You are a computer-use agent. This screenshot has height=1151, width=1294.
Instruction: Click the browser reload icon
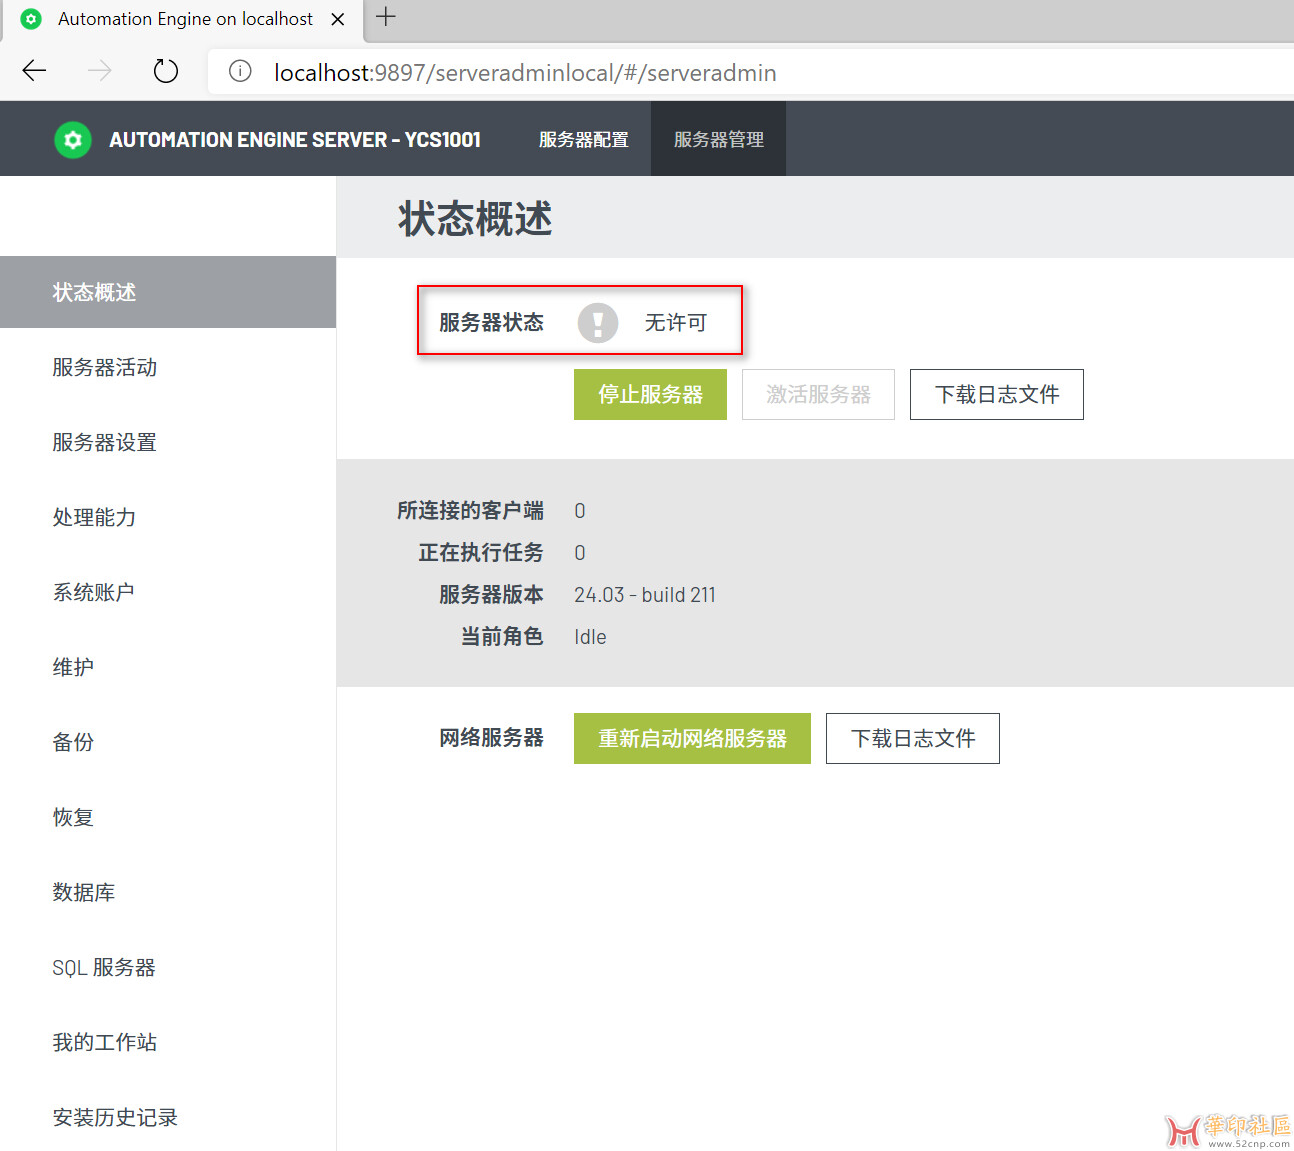click(166, 71)
